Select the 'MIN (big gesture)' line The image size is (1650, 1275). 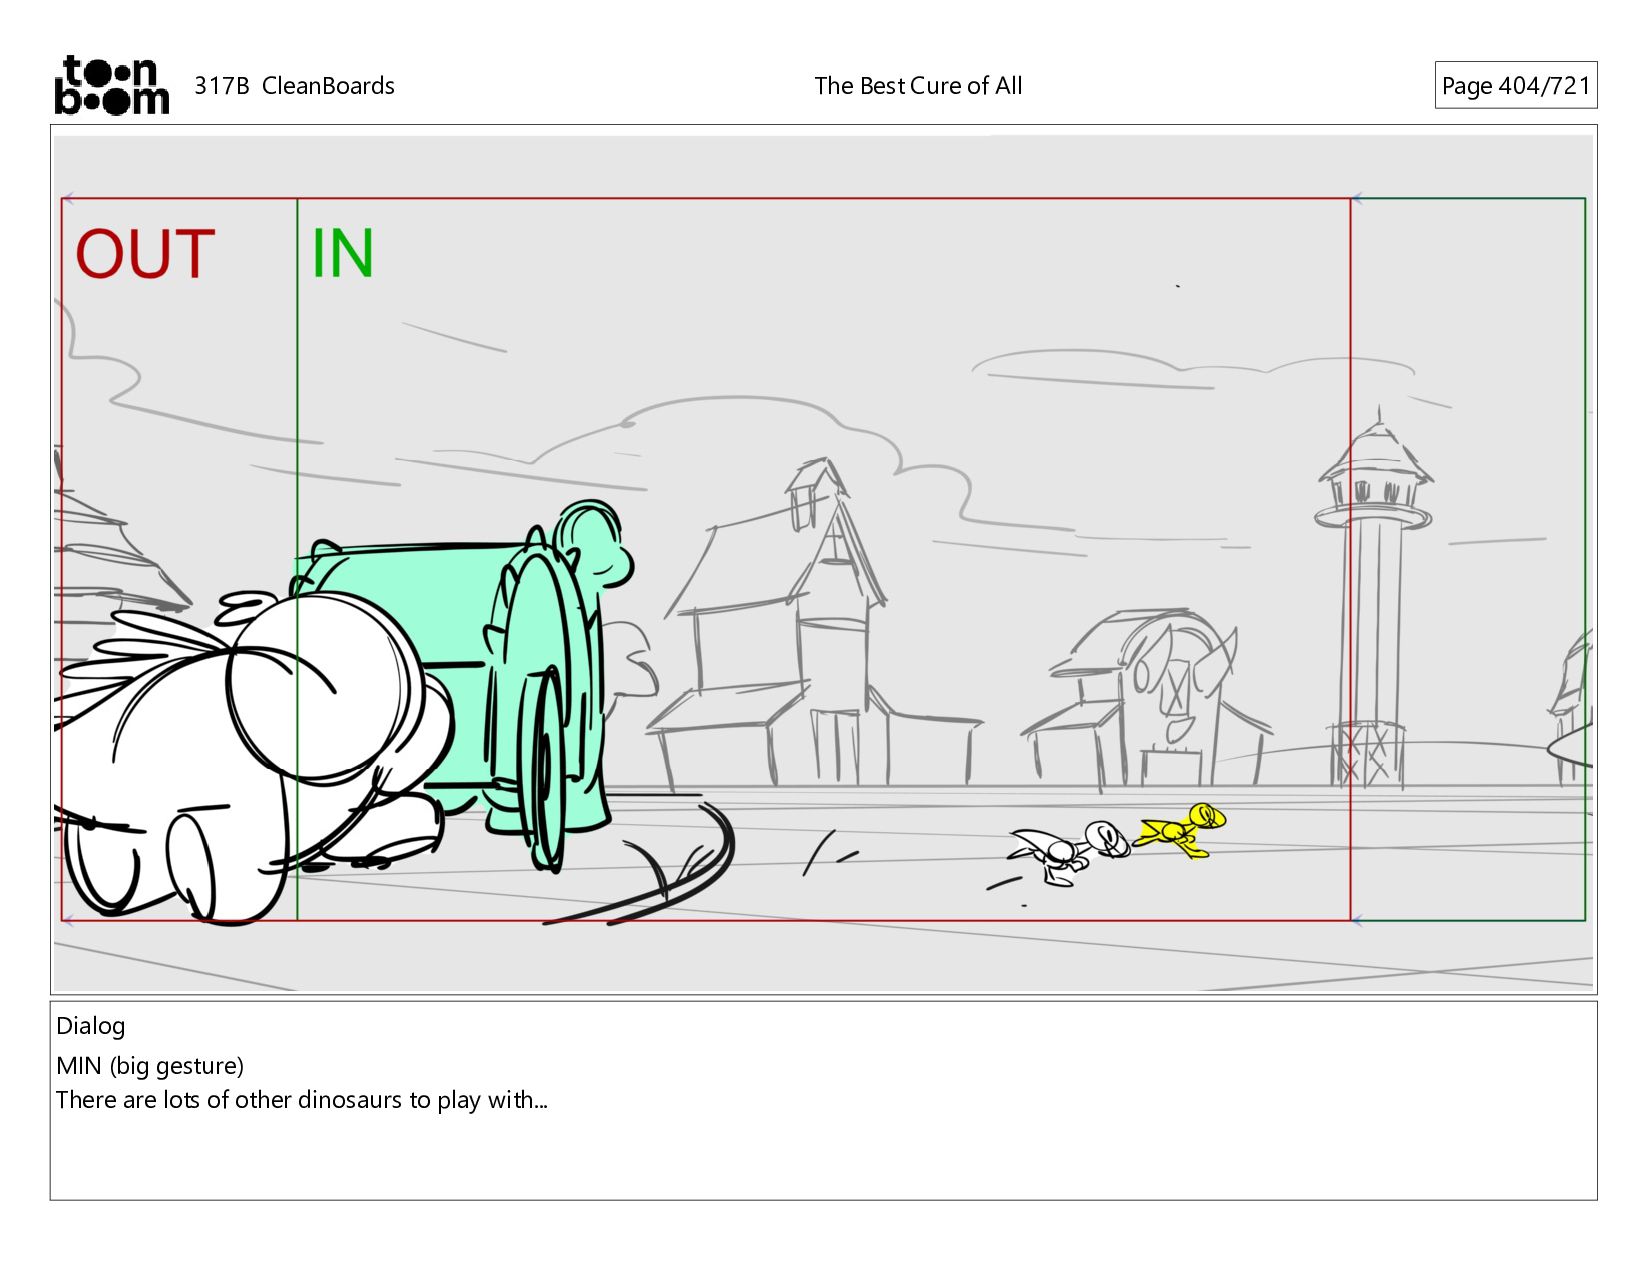[x=150, y=1066]
